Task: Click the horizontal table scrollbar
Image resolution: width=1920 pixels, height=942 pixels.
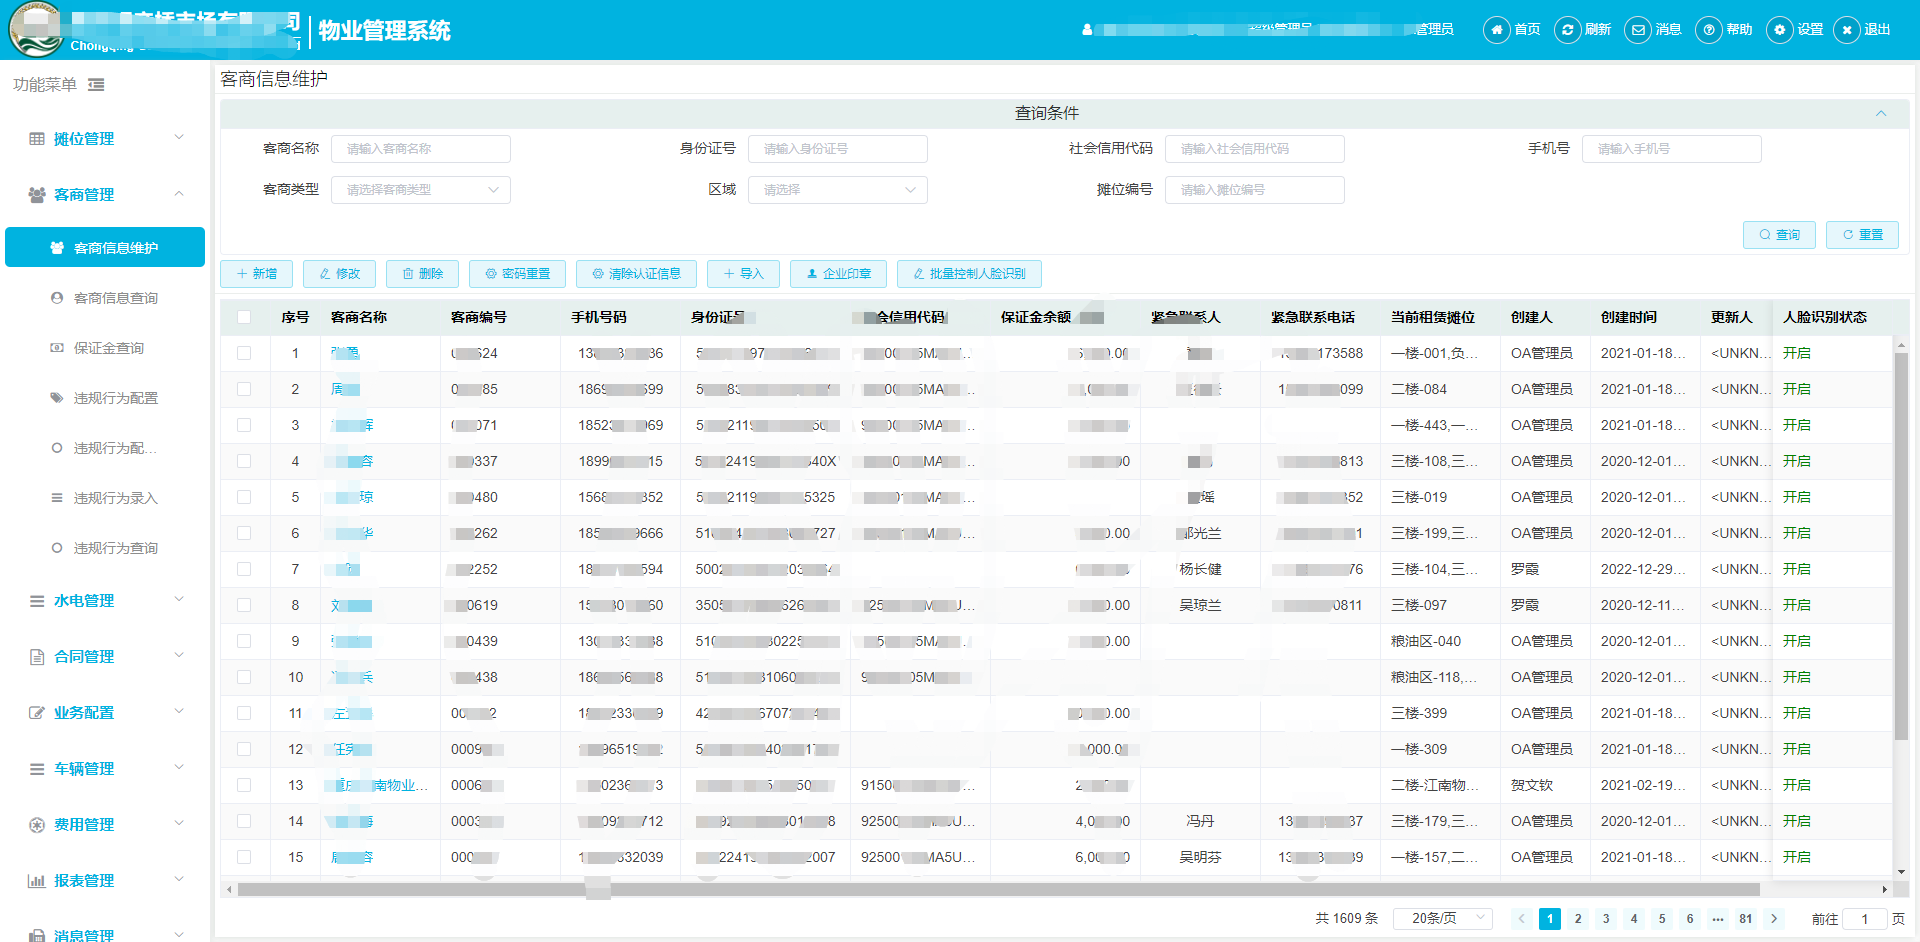Action: click(998, 889)
